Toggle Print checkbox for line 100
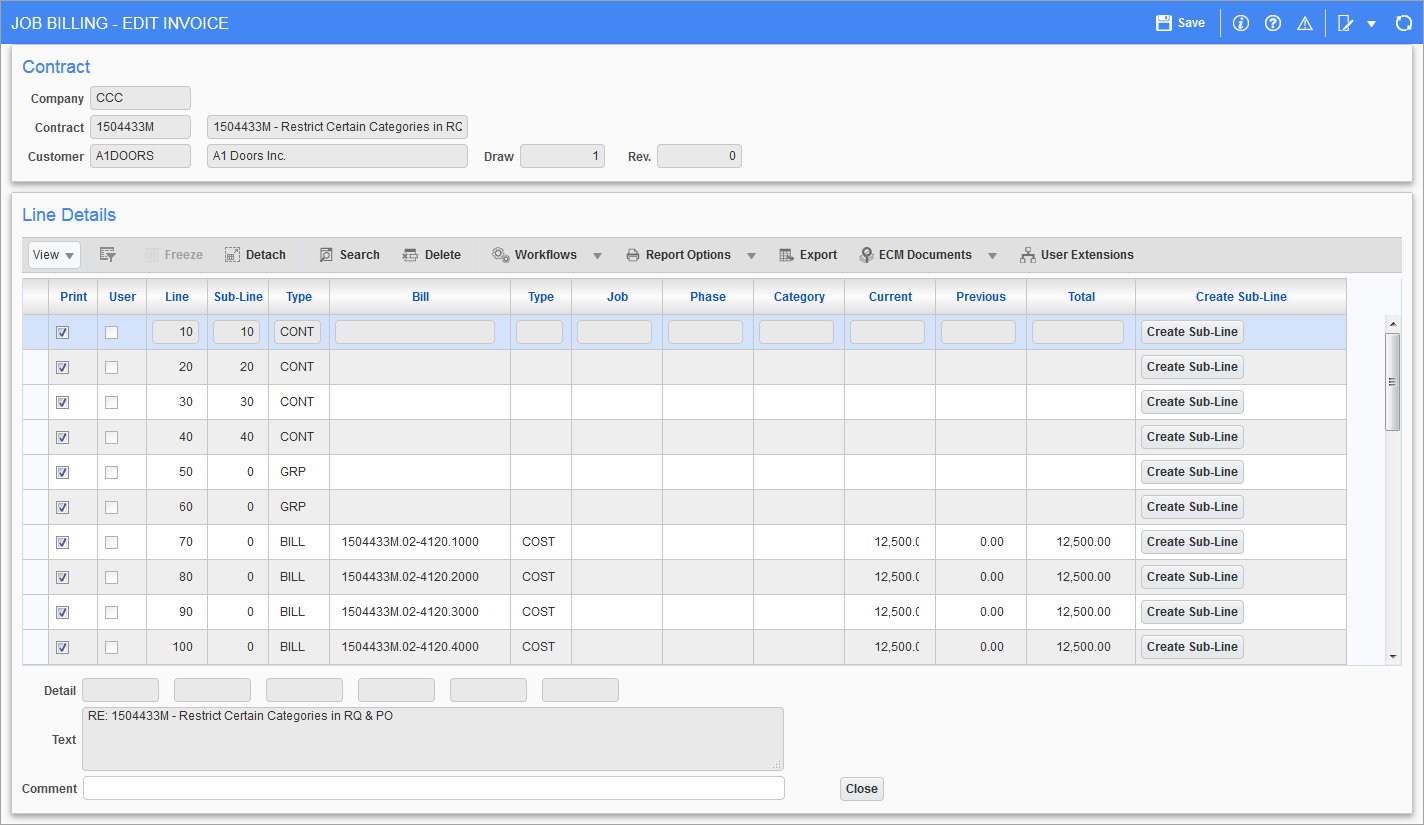Image resolution: width=1424 pixels, height=825 pixels. pos(63,647)
